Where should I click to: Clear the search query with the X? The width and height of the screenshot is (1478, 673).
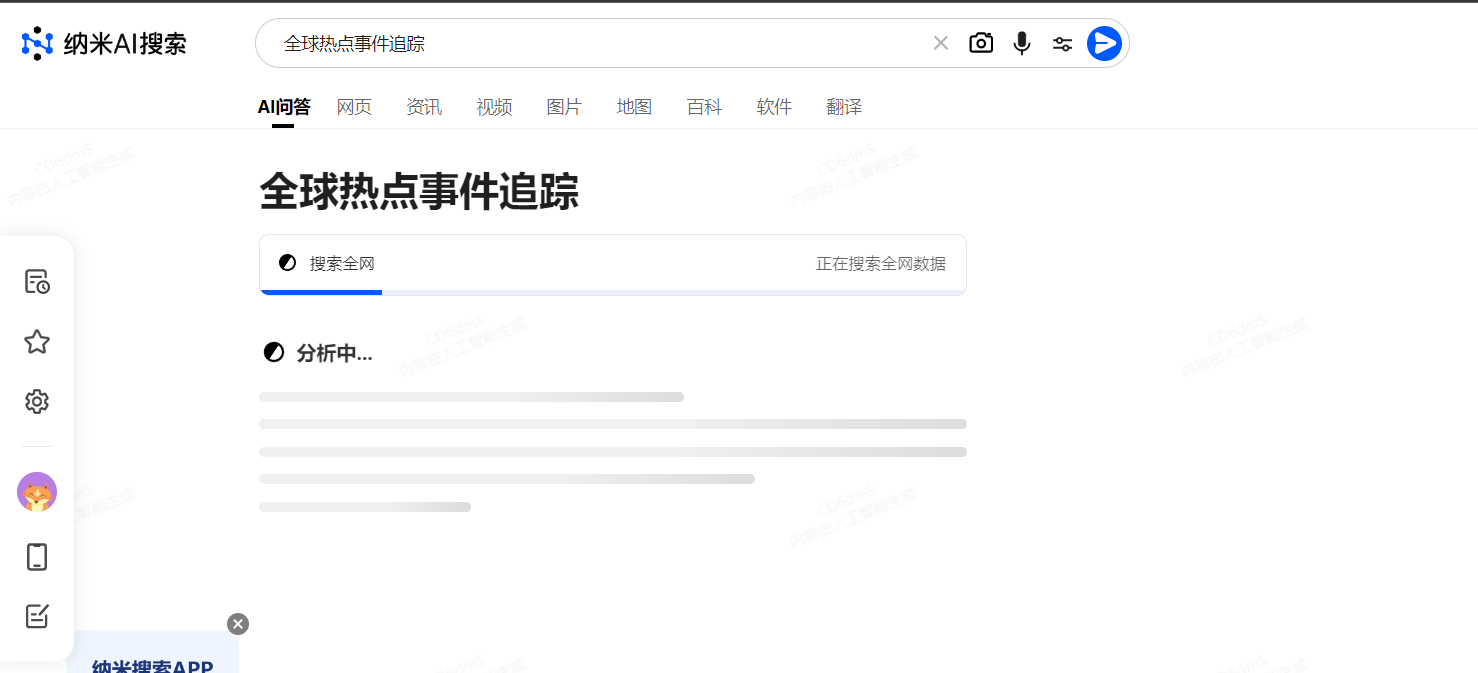click(x=940, y=42)
